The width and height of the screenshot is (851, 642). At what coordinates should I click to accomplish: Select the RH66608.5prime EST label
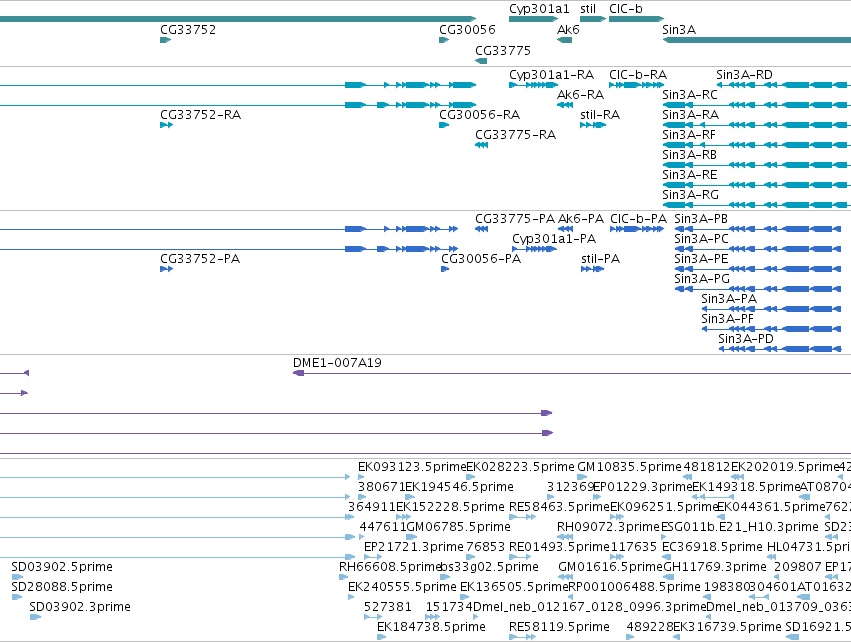click(390, 567)
